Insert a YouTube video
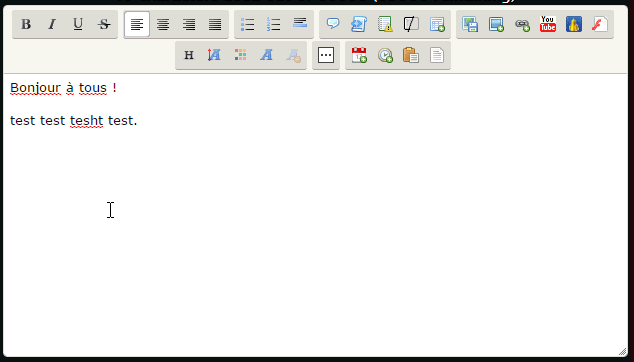Image resolution: width=634 pixels, height=362 pixels. click(x=548, y=24)
